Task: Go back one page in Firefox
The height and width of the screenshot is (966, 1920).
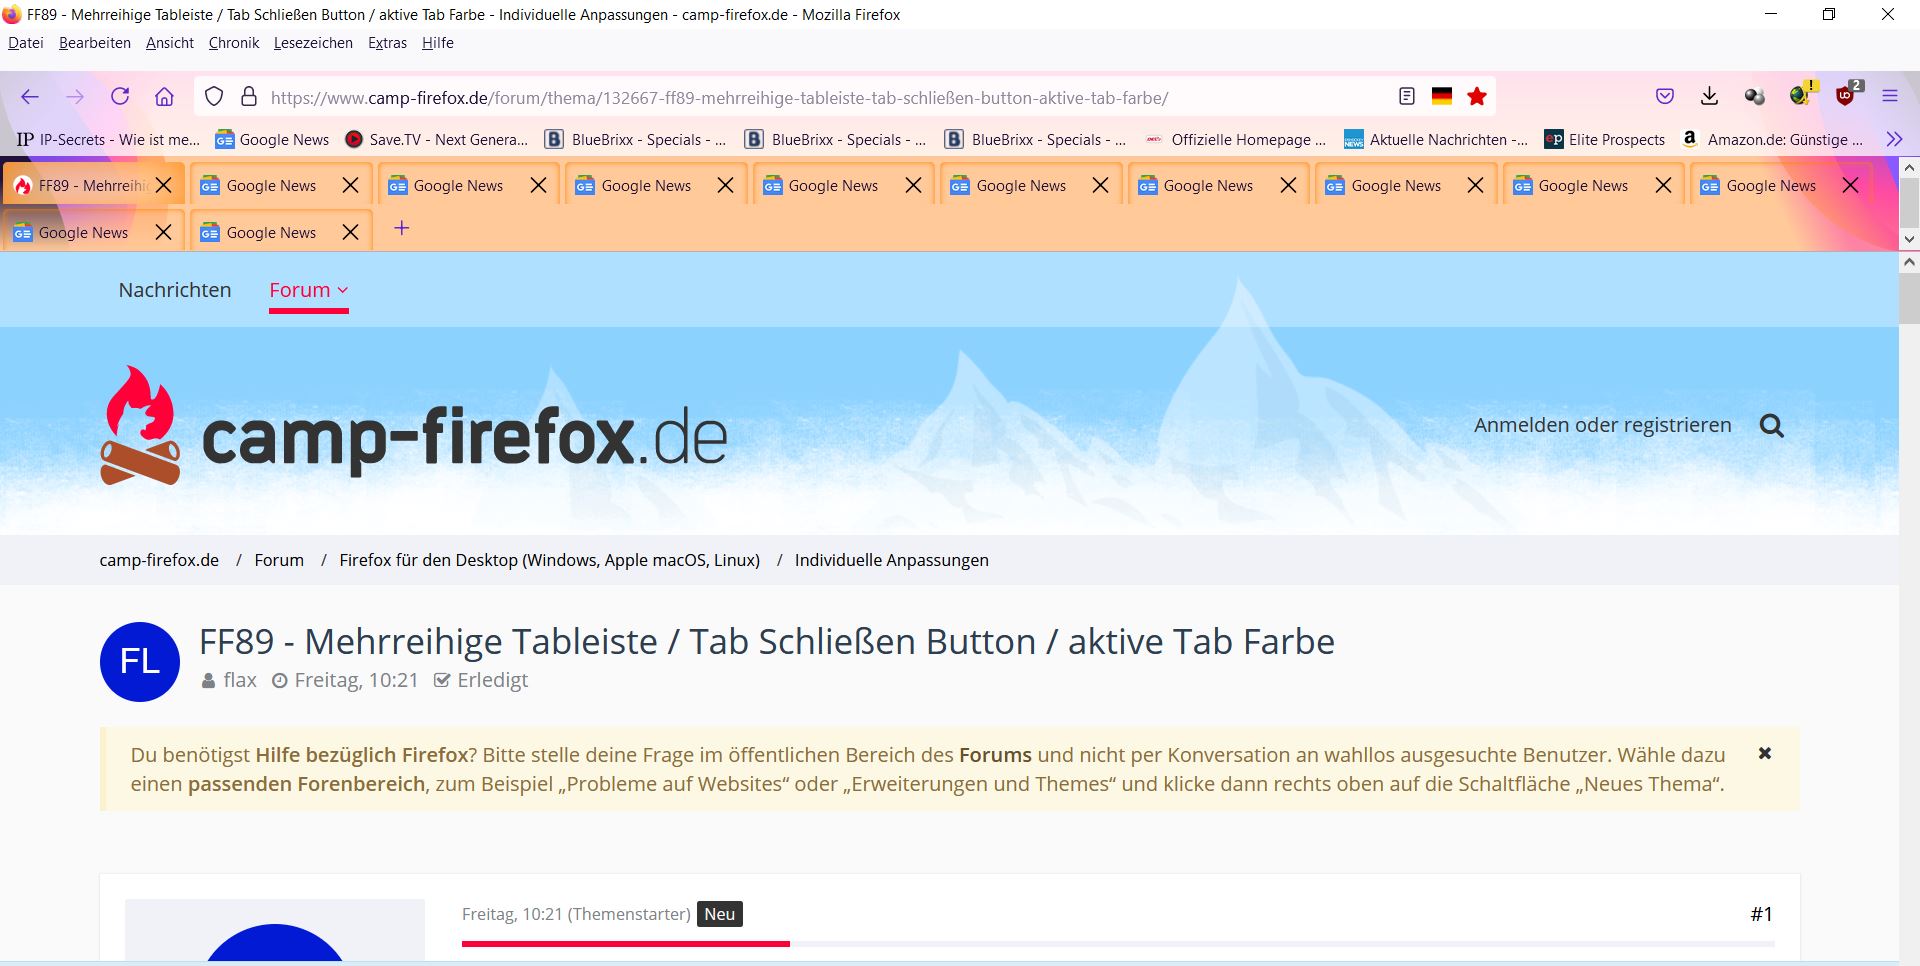Action: (30, 97)
